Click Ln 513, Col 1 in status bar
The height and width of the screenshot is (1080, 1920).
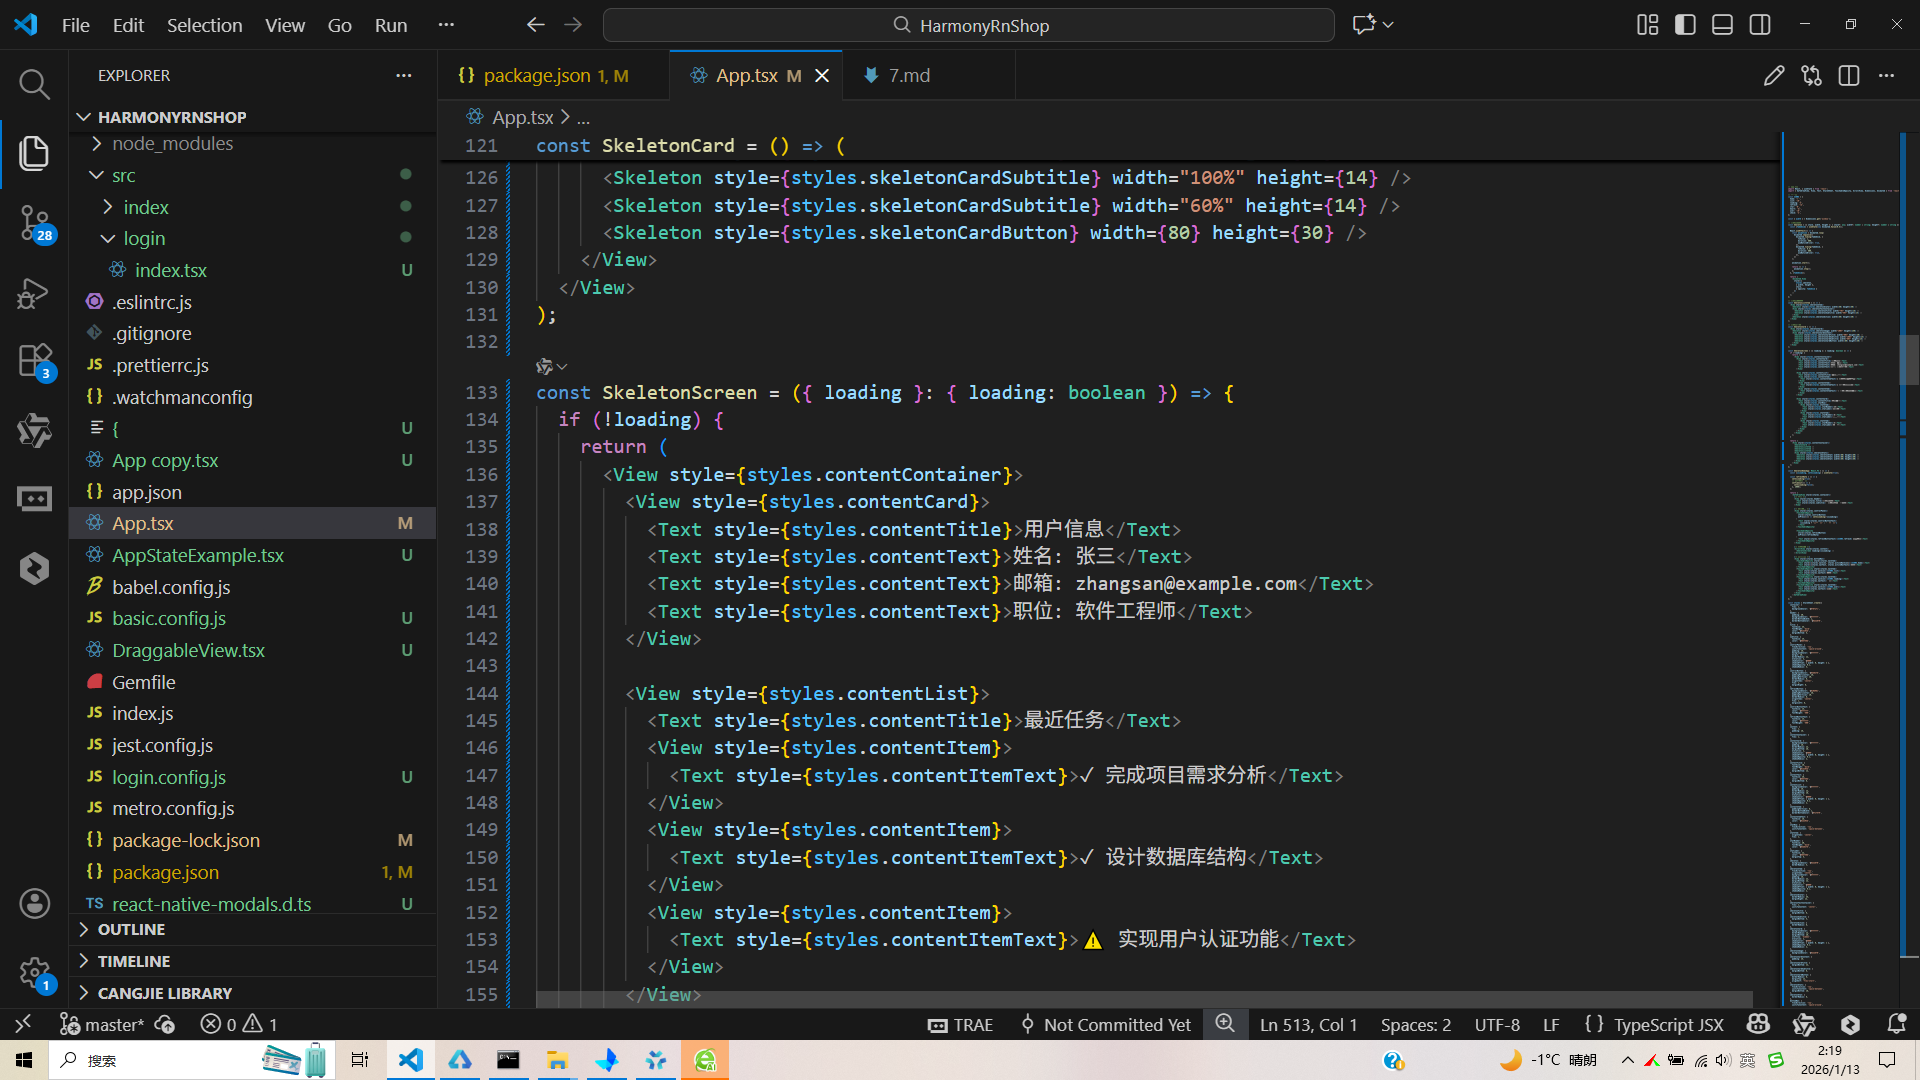(x=1308, y=1024)
